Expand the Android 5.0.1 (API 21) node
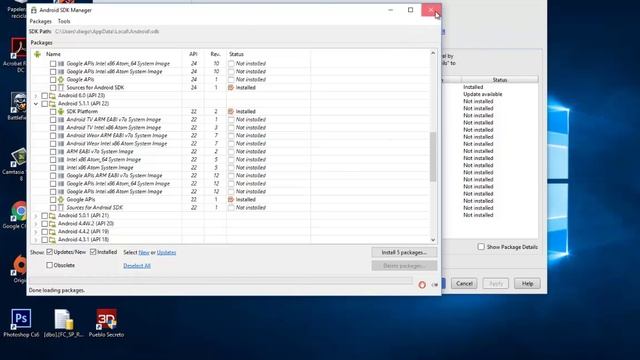This screenshot has height=360, width=640. pos(36,216)
